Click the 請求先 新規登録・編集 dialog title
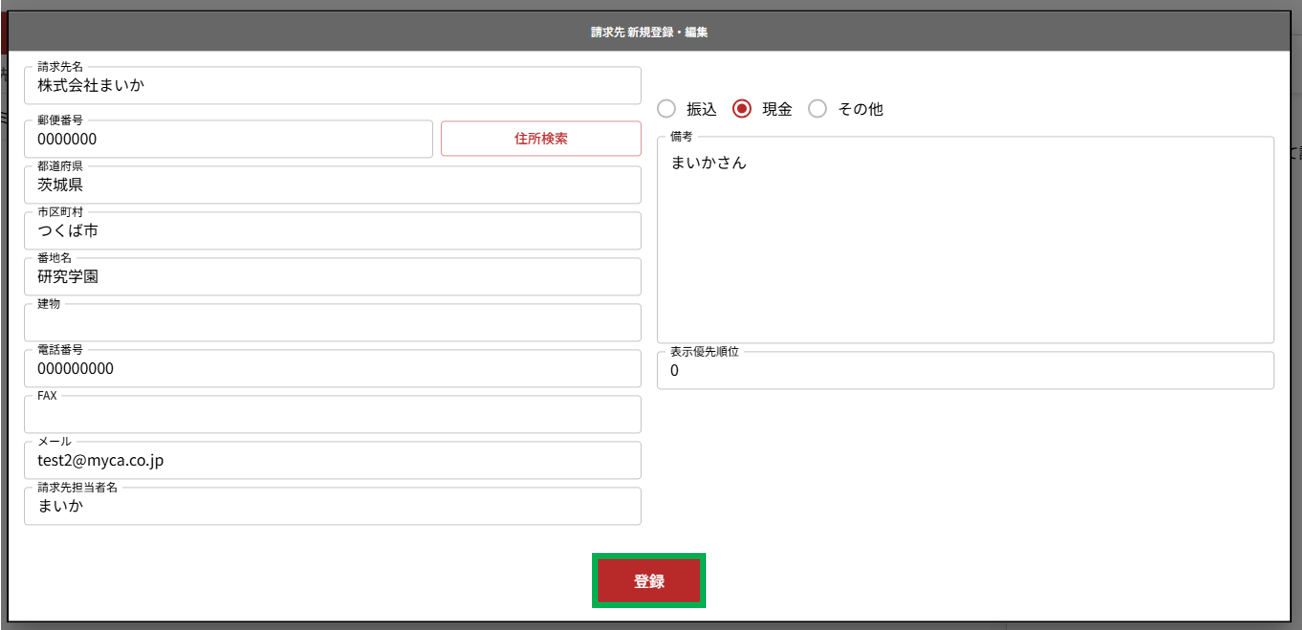 click(x=650, y=32)
